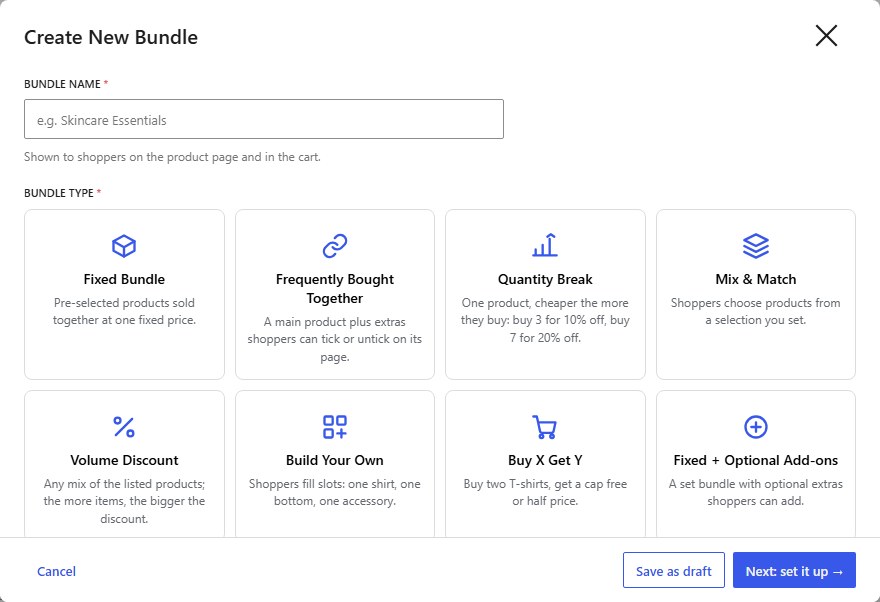Click Next: set it up button
This screenshot has width=880, height=602.
tap(794, 570)
